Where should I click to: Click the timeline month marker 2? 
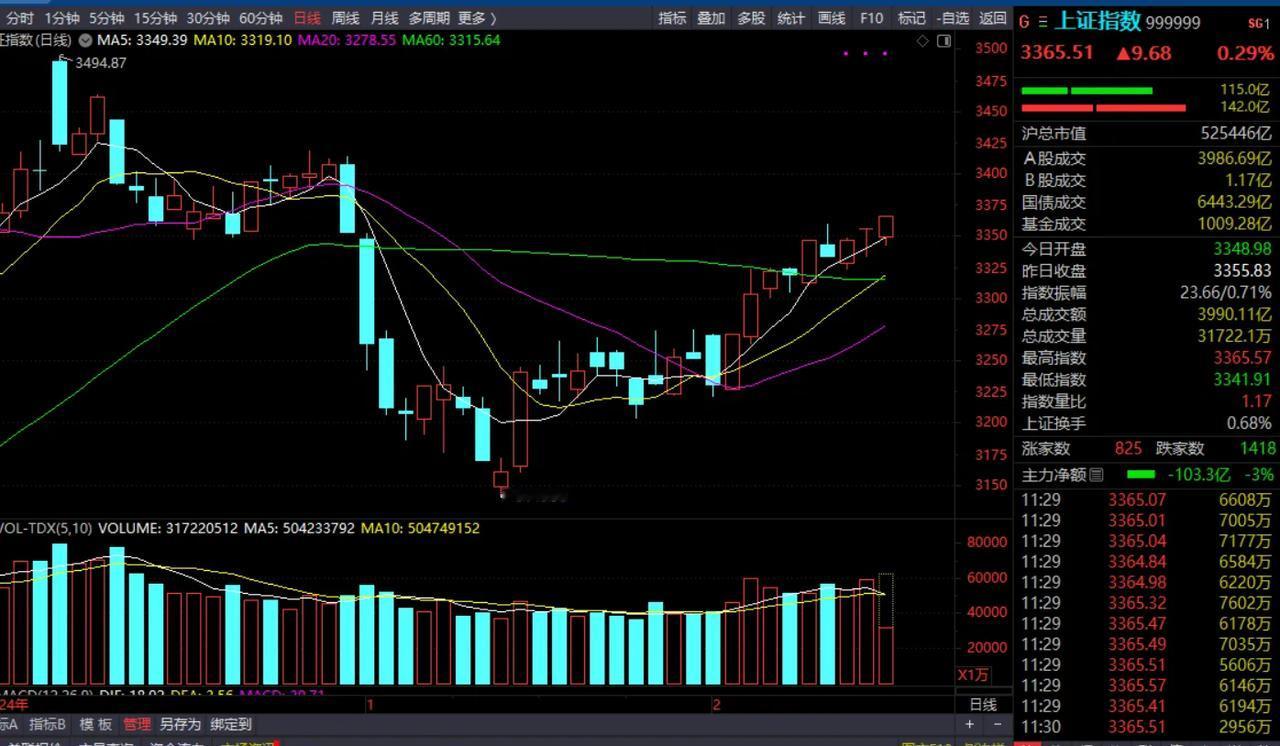point(716,704)
